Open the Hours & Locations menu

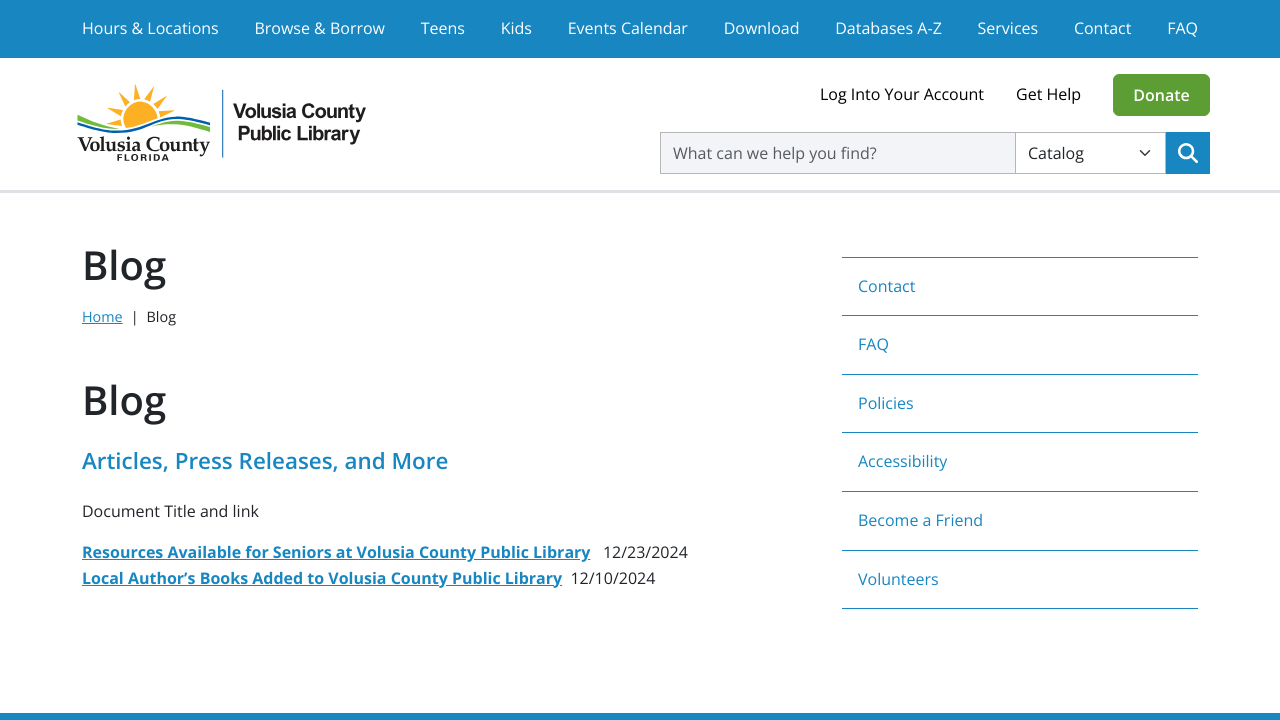coord(150,28)
